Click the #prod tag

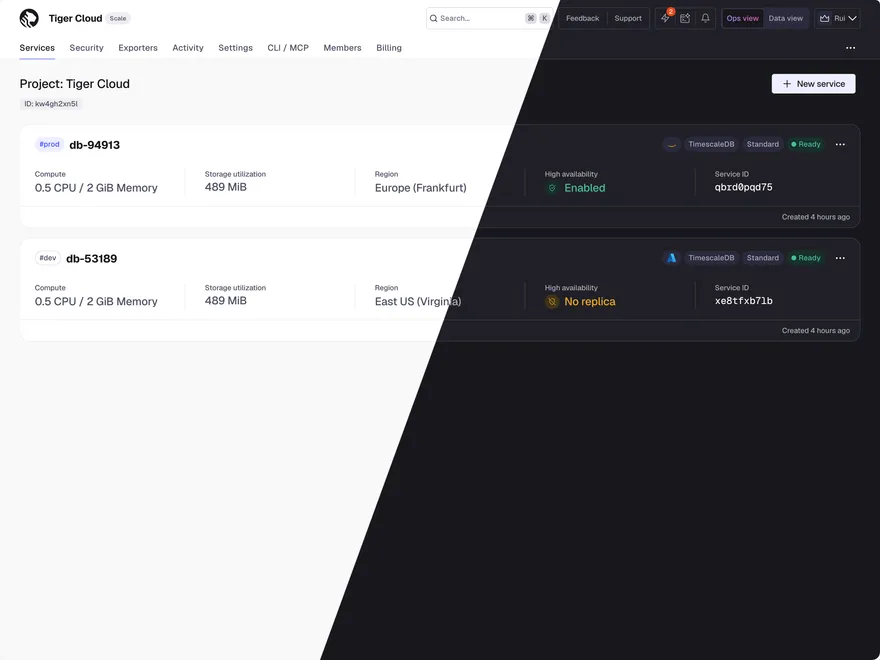click(49, 144)
